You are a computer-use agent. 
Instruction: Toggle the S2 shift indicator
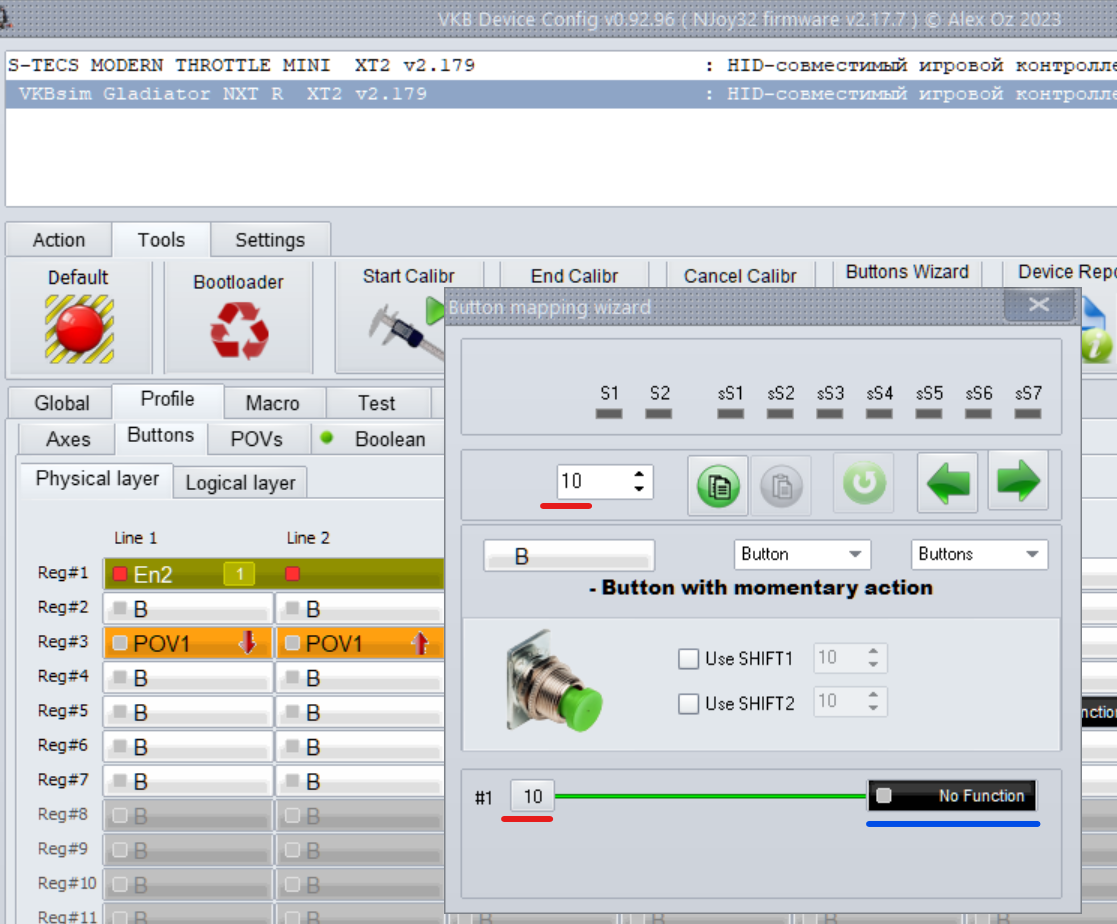click(x=659, y=413)
